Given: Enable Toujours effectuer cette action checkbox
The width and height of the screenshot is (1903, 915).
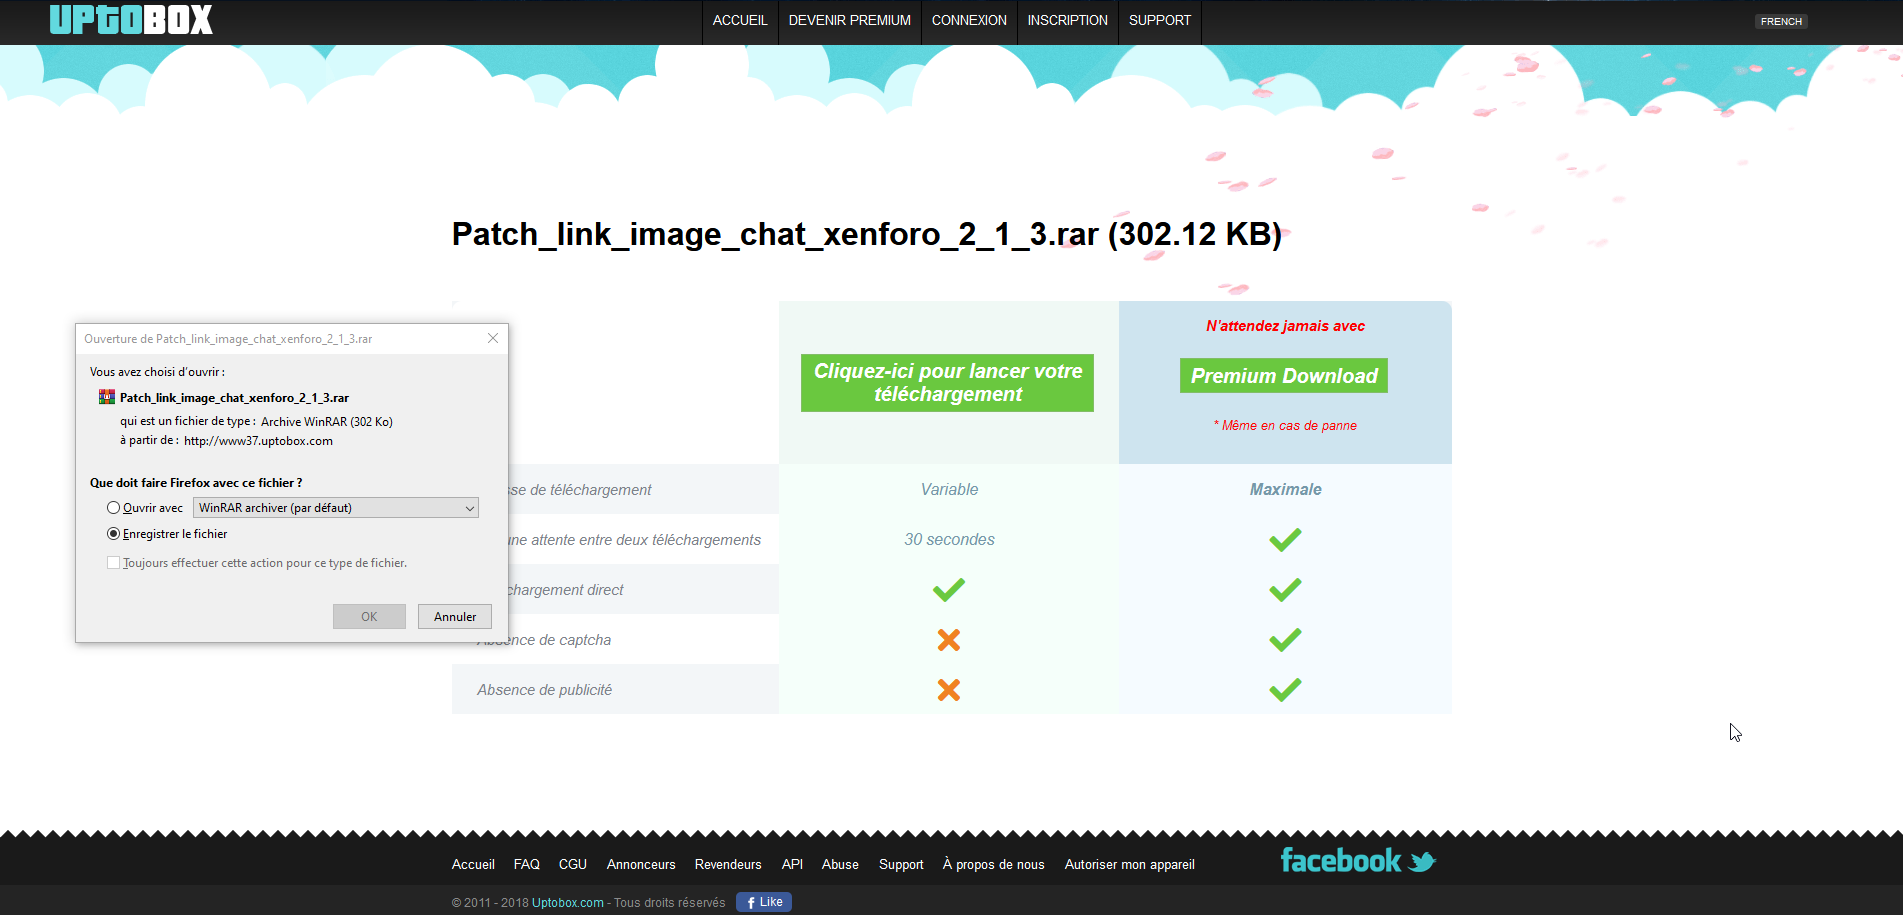Looking at the screenshot, I should (x=114, y=563).
